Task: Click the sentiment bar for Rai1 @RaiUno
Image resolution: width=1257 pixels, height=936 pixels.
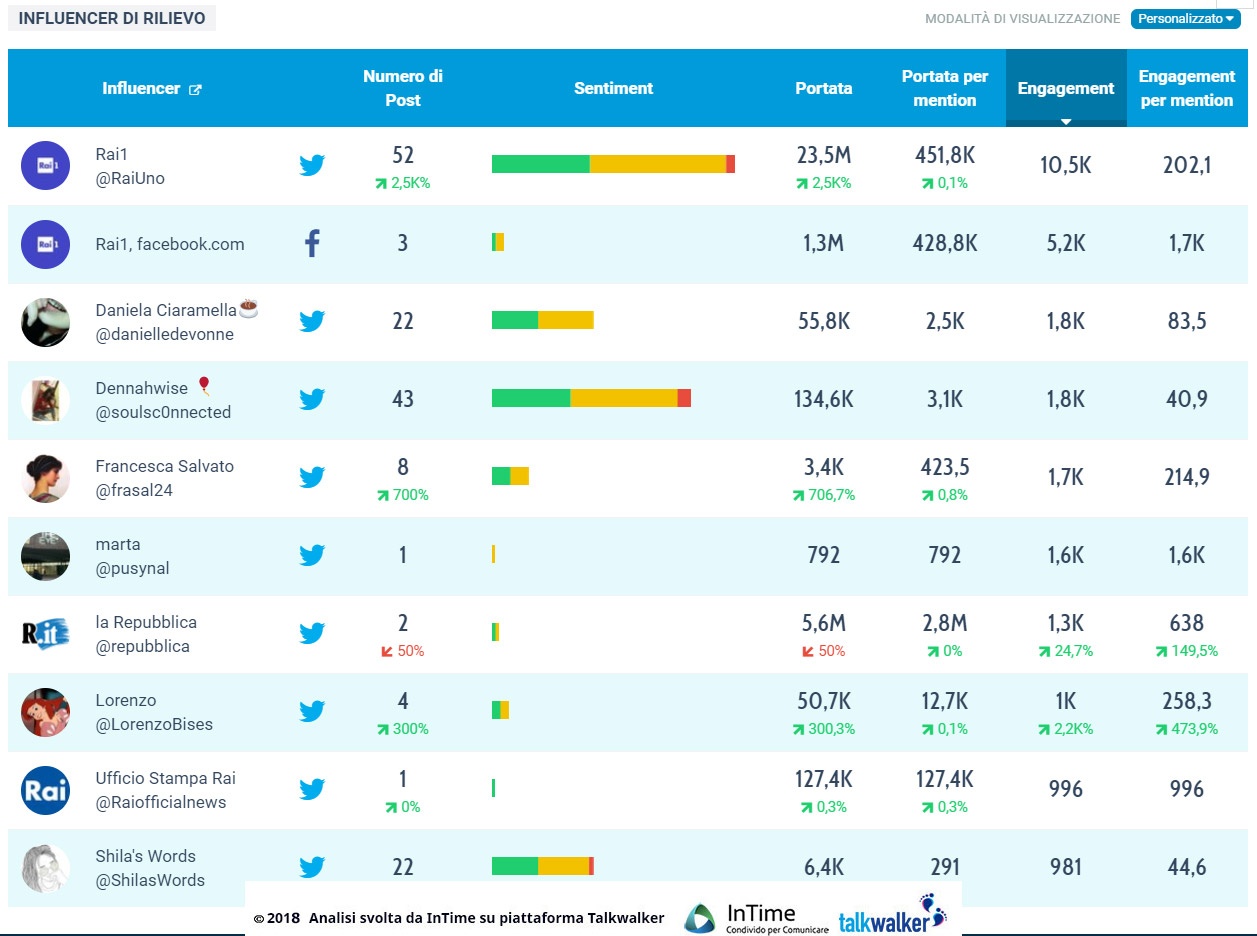Action: [x=613, y=164]
